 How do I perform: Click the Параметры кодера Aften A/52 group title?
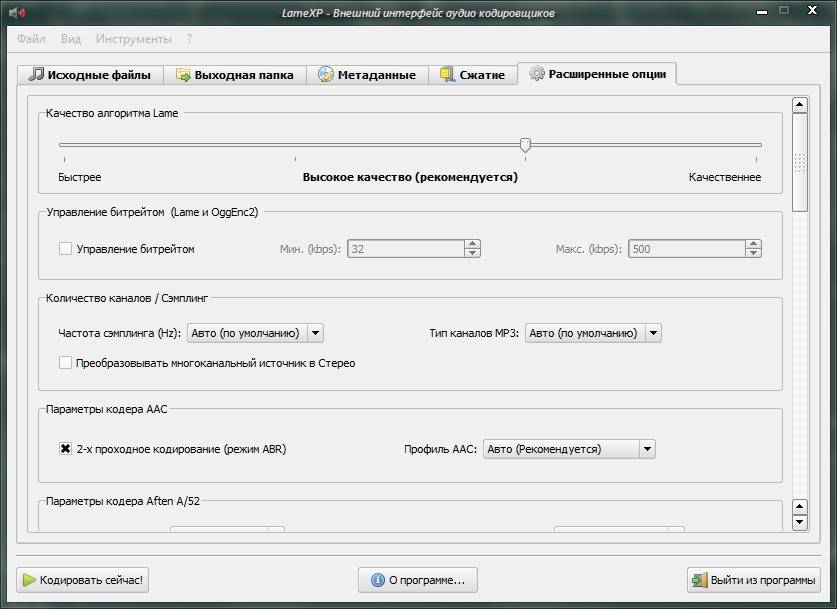pos(123,501)
